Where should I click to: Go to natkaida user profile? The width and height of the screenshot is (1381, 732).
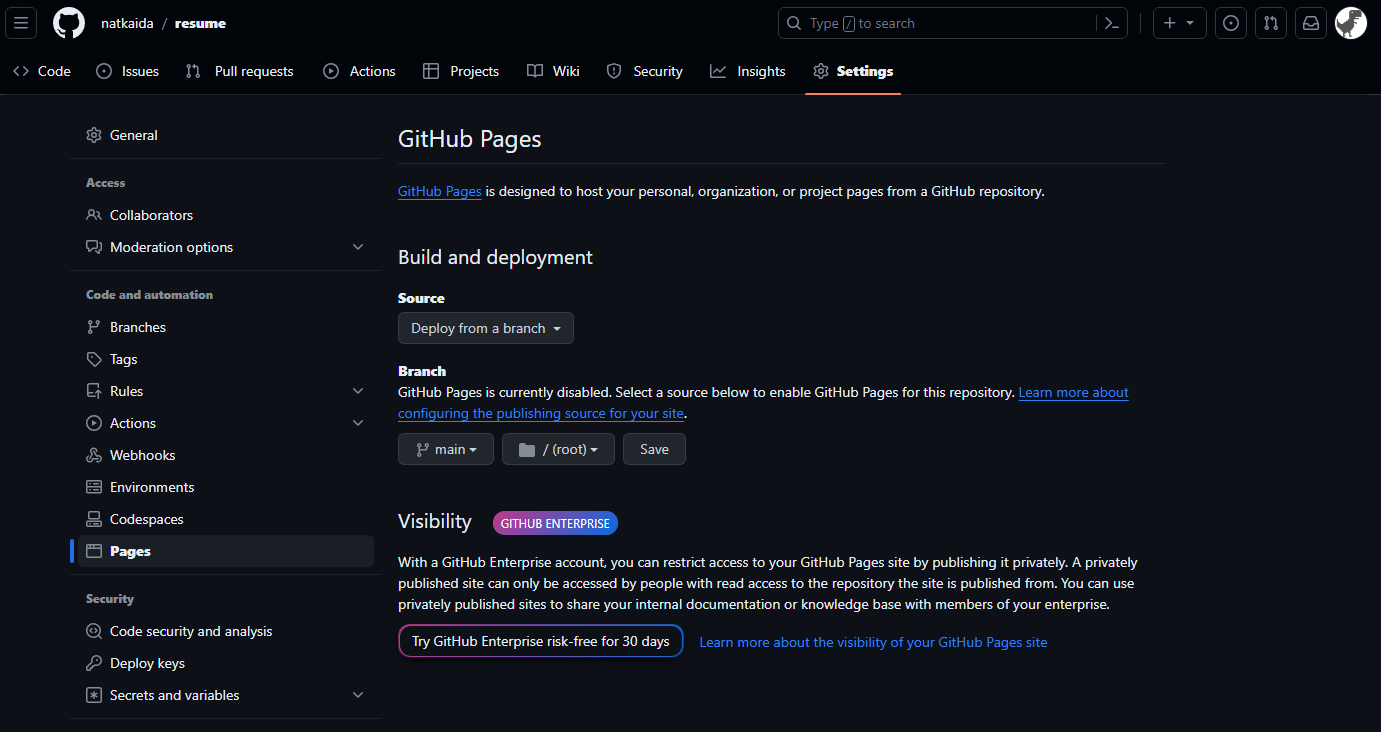[127, 23]
